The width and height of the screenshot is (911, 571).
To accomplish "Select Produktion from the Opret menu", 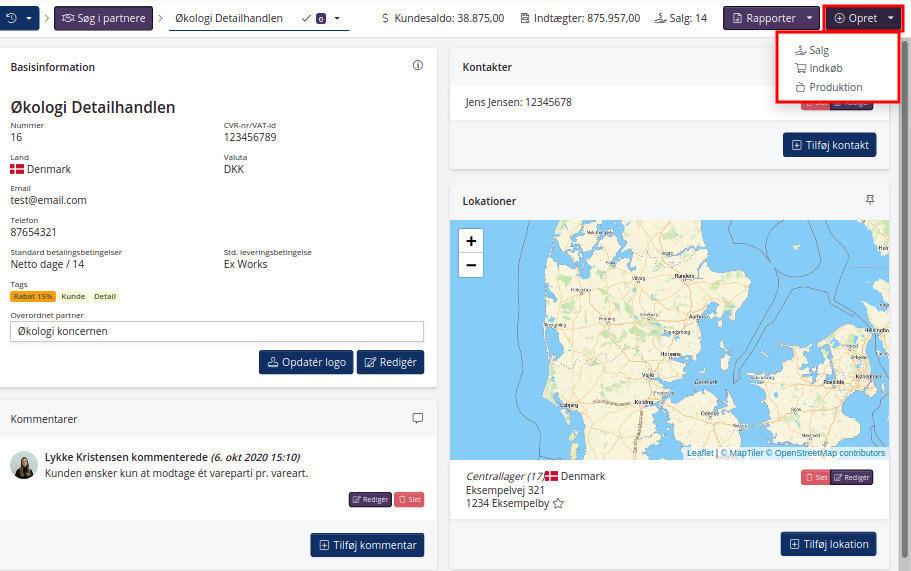I will (x=835, y=87).
